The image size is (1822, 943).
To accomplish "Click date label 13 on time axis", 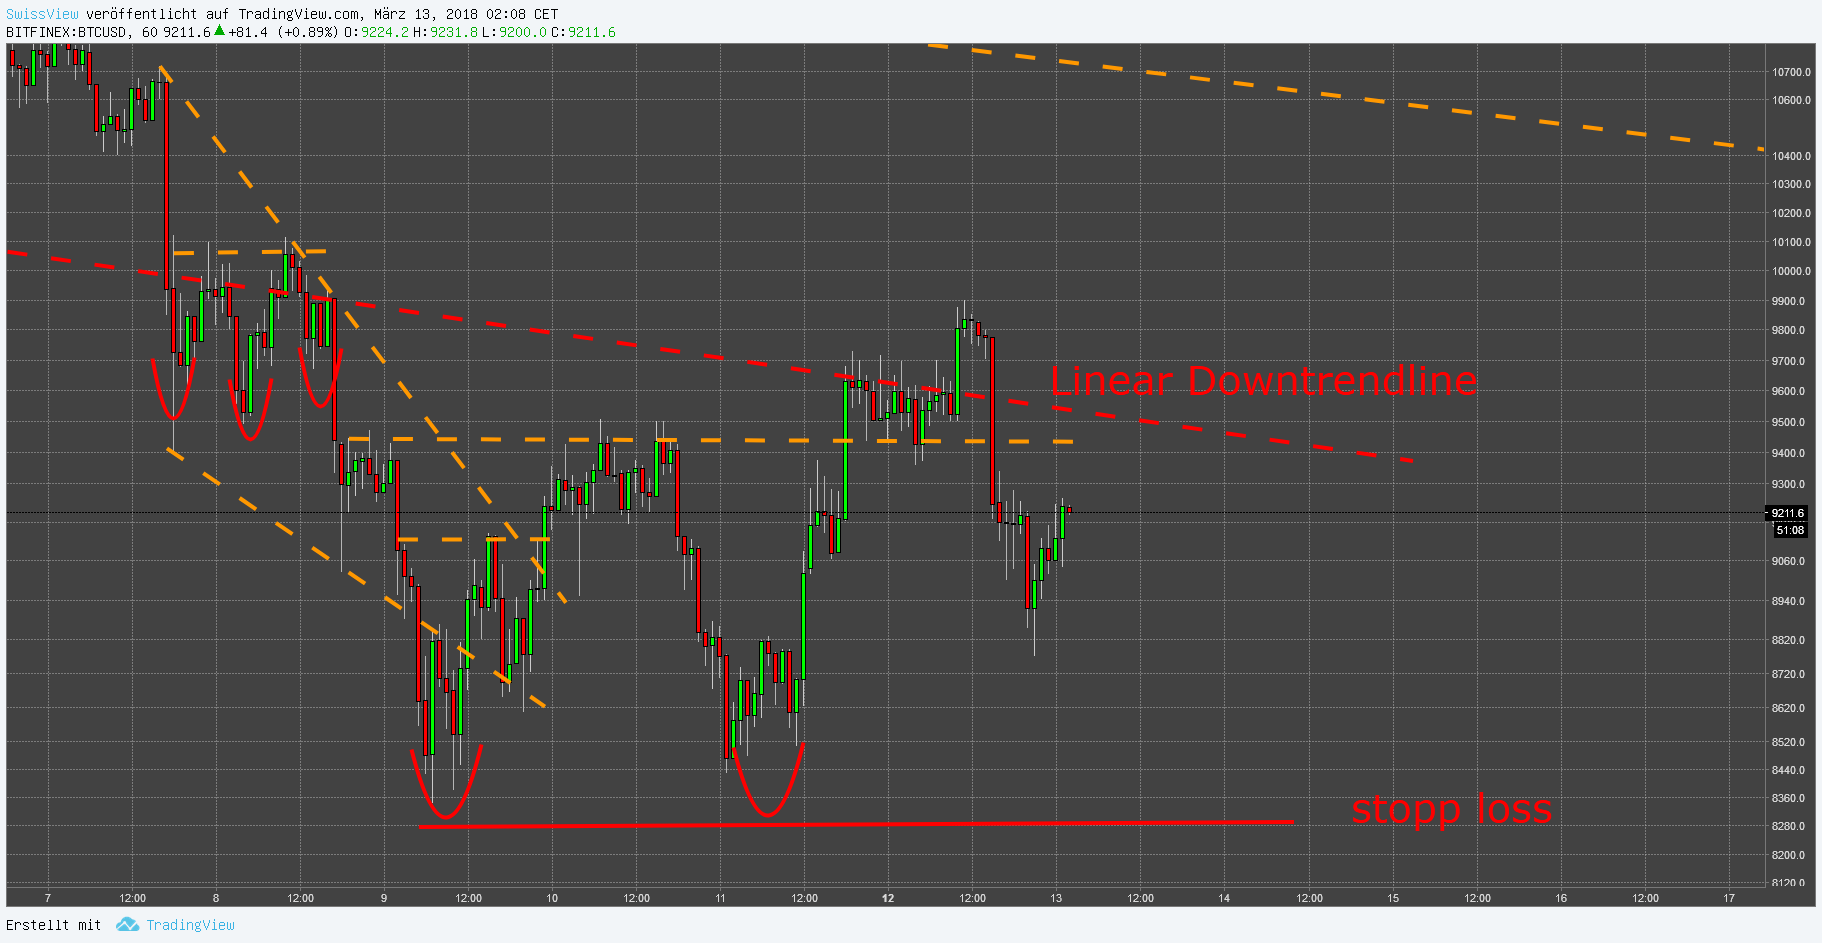I will click(1056, 898).
